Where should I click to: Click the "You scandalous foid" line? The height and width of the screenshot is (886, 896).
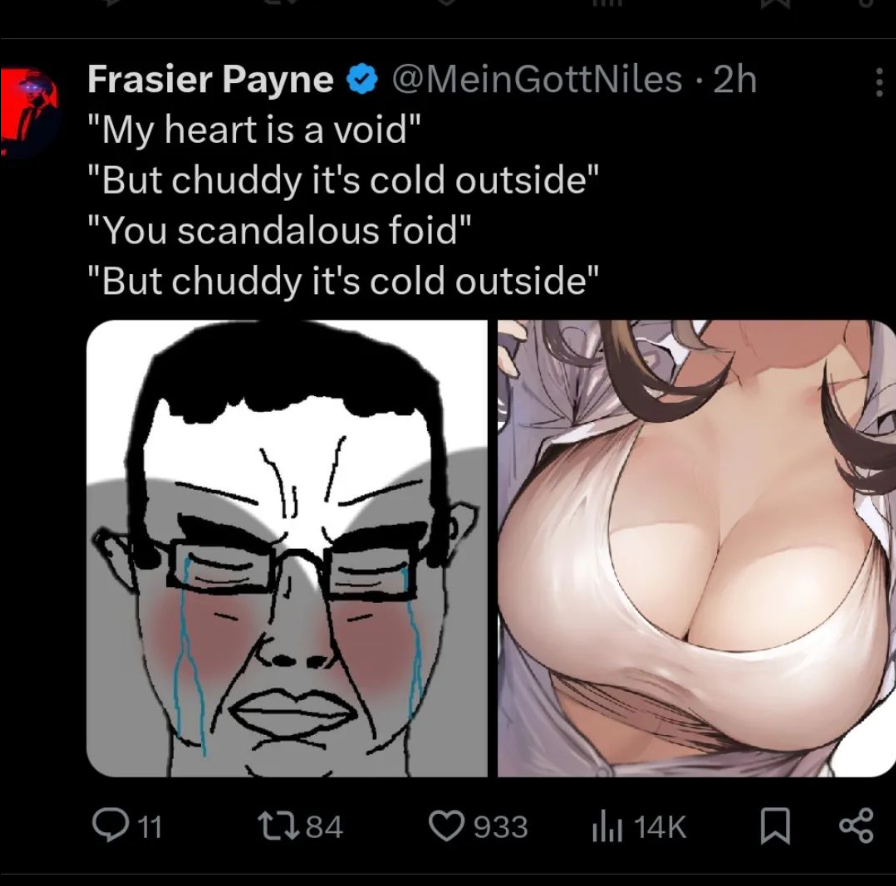click(x=280, y=230)
